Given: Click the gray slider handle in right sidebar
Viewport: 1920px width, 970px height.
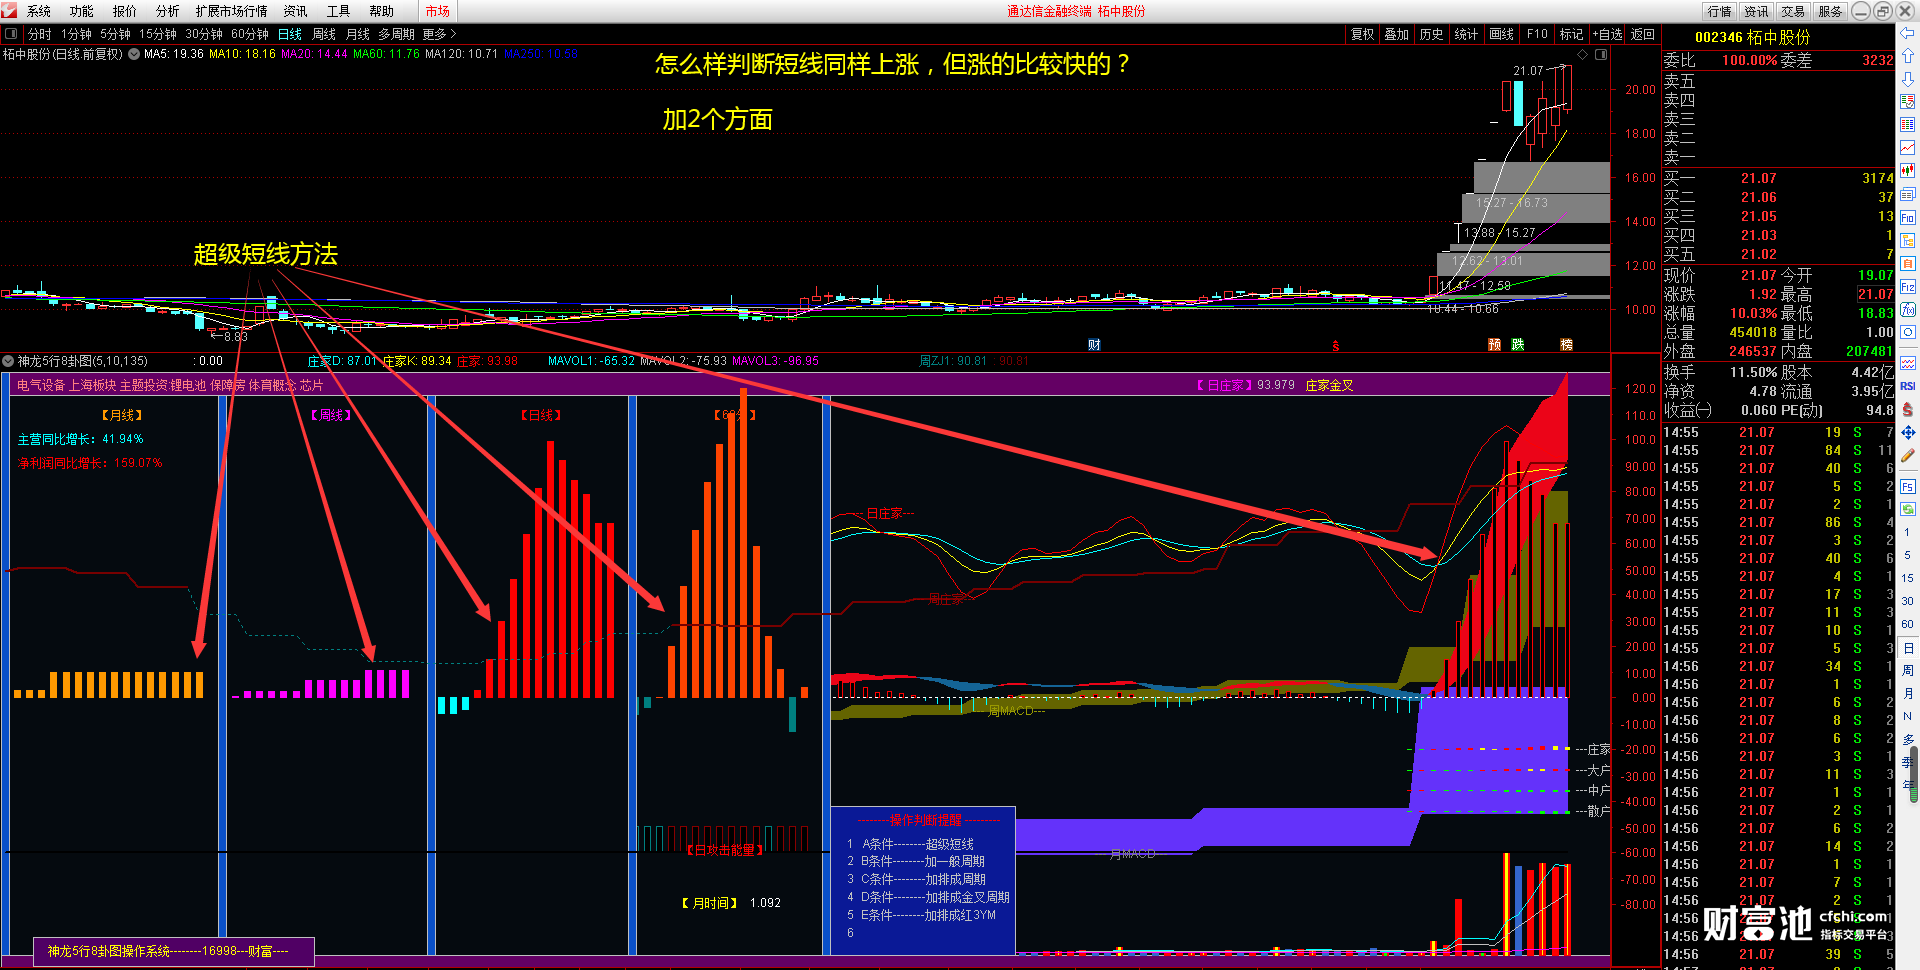Looking at the screenshot, I should tap(1915, 774).
